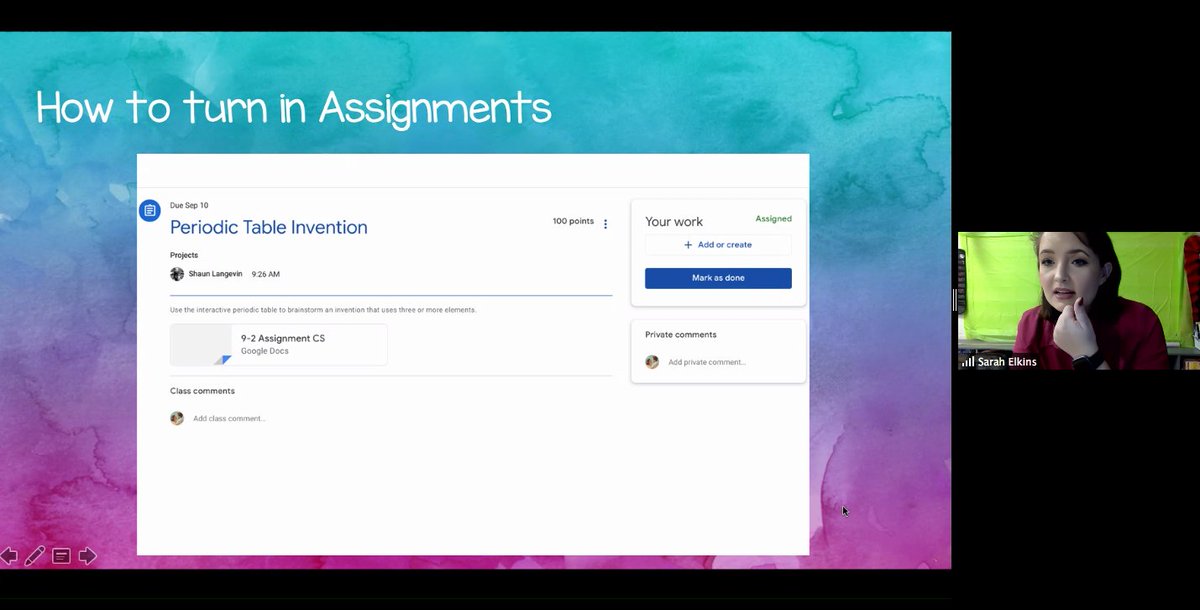This screenshot has height=610, width=1200.
Task: Click the Class comments heading
Action: [202, 391]
